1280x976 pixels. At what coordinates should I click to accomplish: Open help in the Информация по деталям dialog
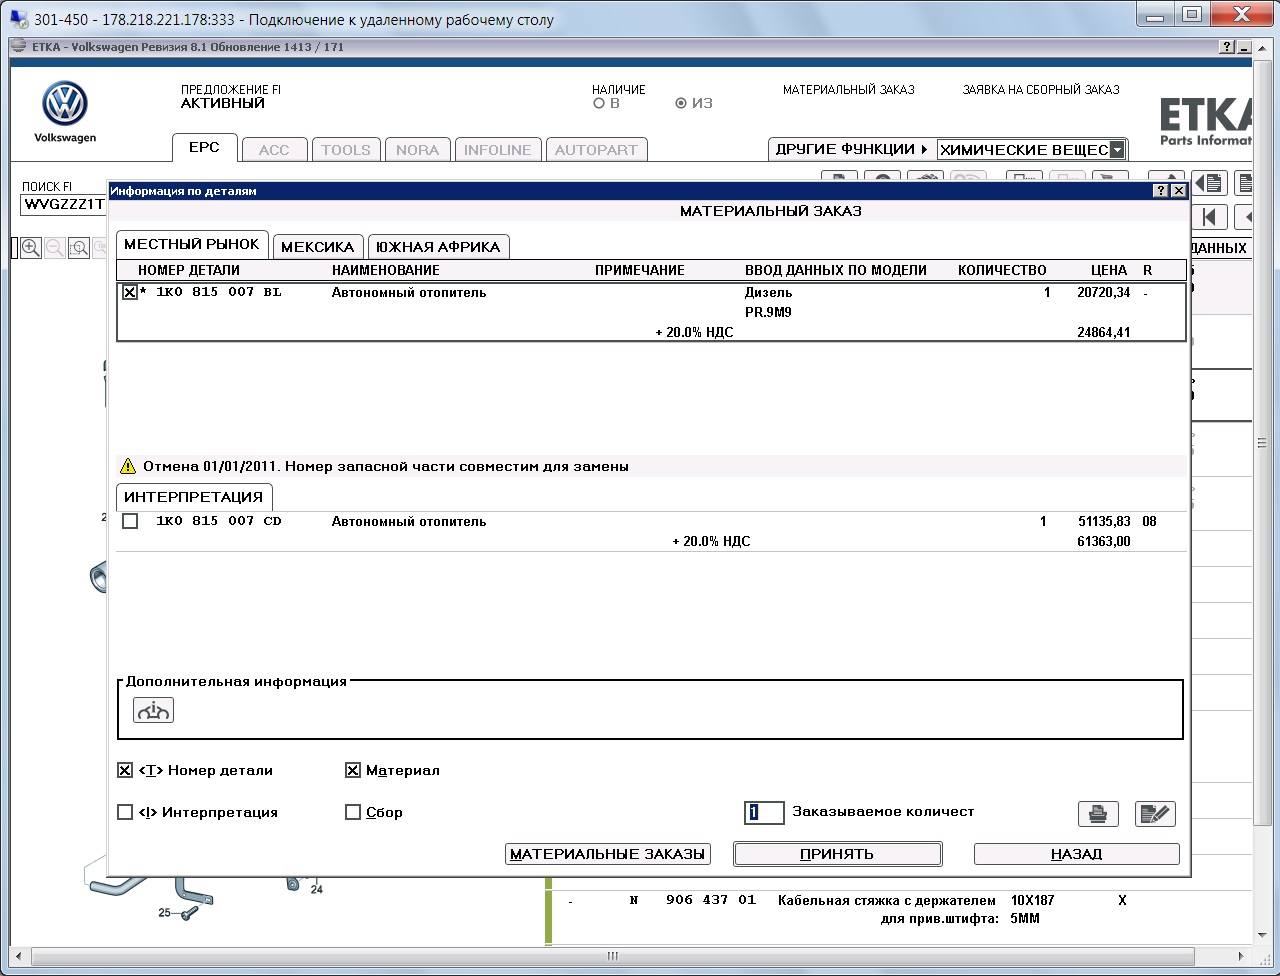(1161, 190)
